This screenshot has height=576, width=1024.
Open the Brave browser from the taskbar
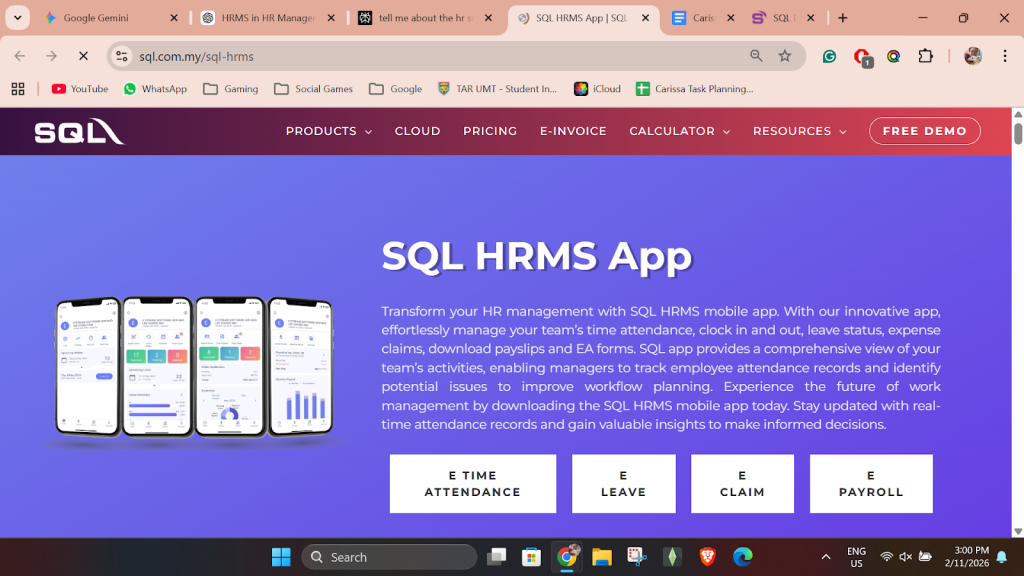tap(707, 557)
